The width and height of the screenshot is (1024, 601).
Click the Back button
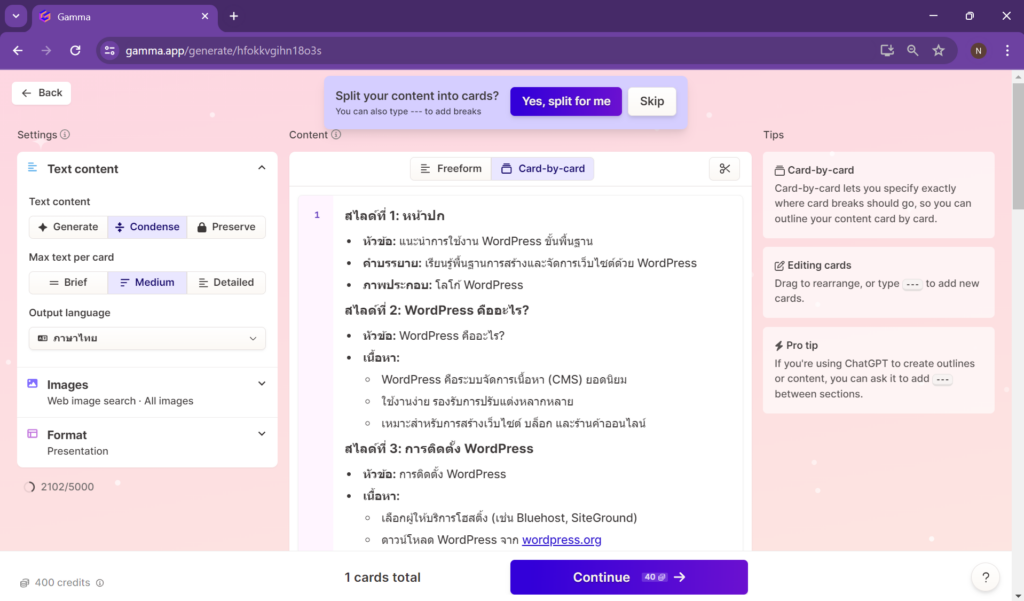click(41, 93)
